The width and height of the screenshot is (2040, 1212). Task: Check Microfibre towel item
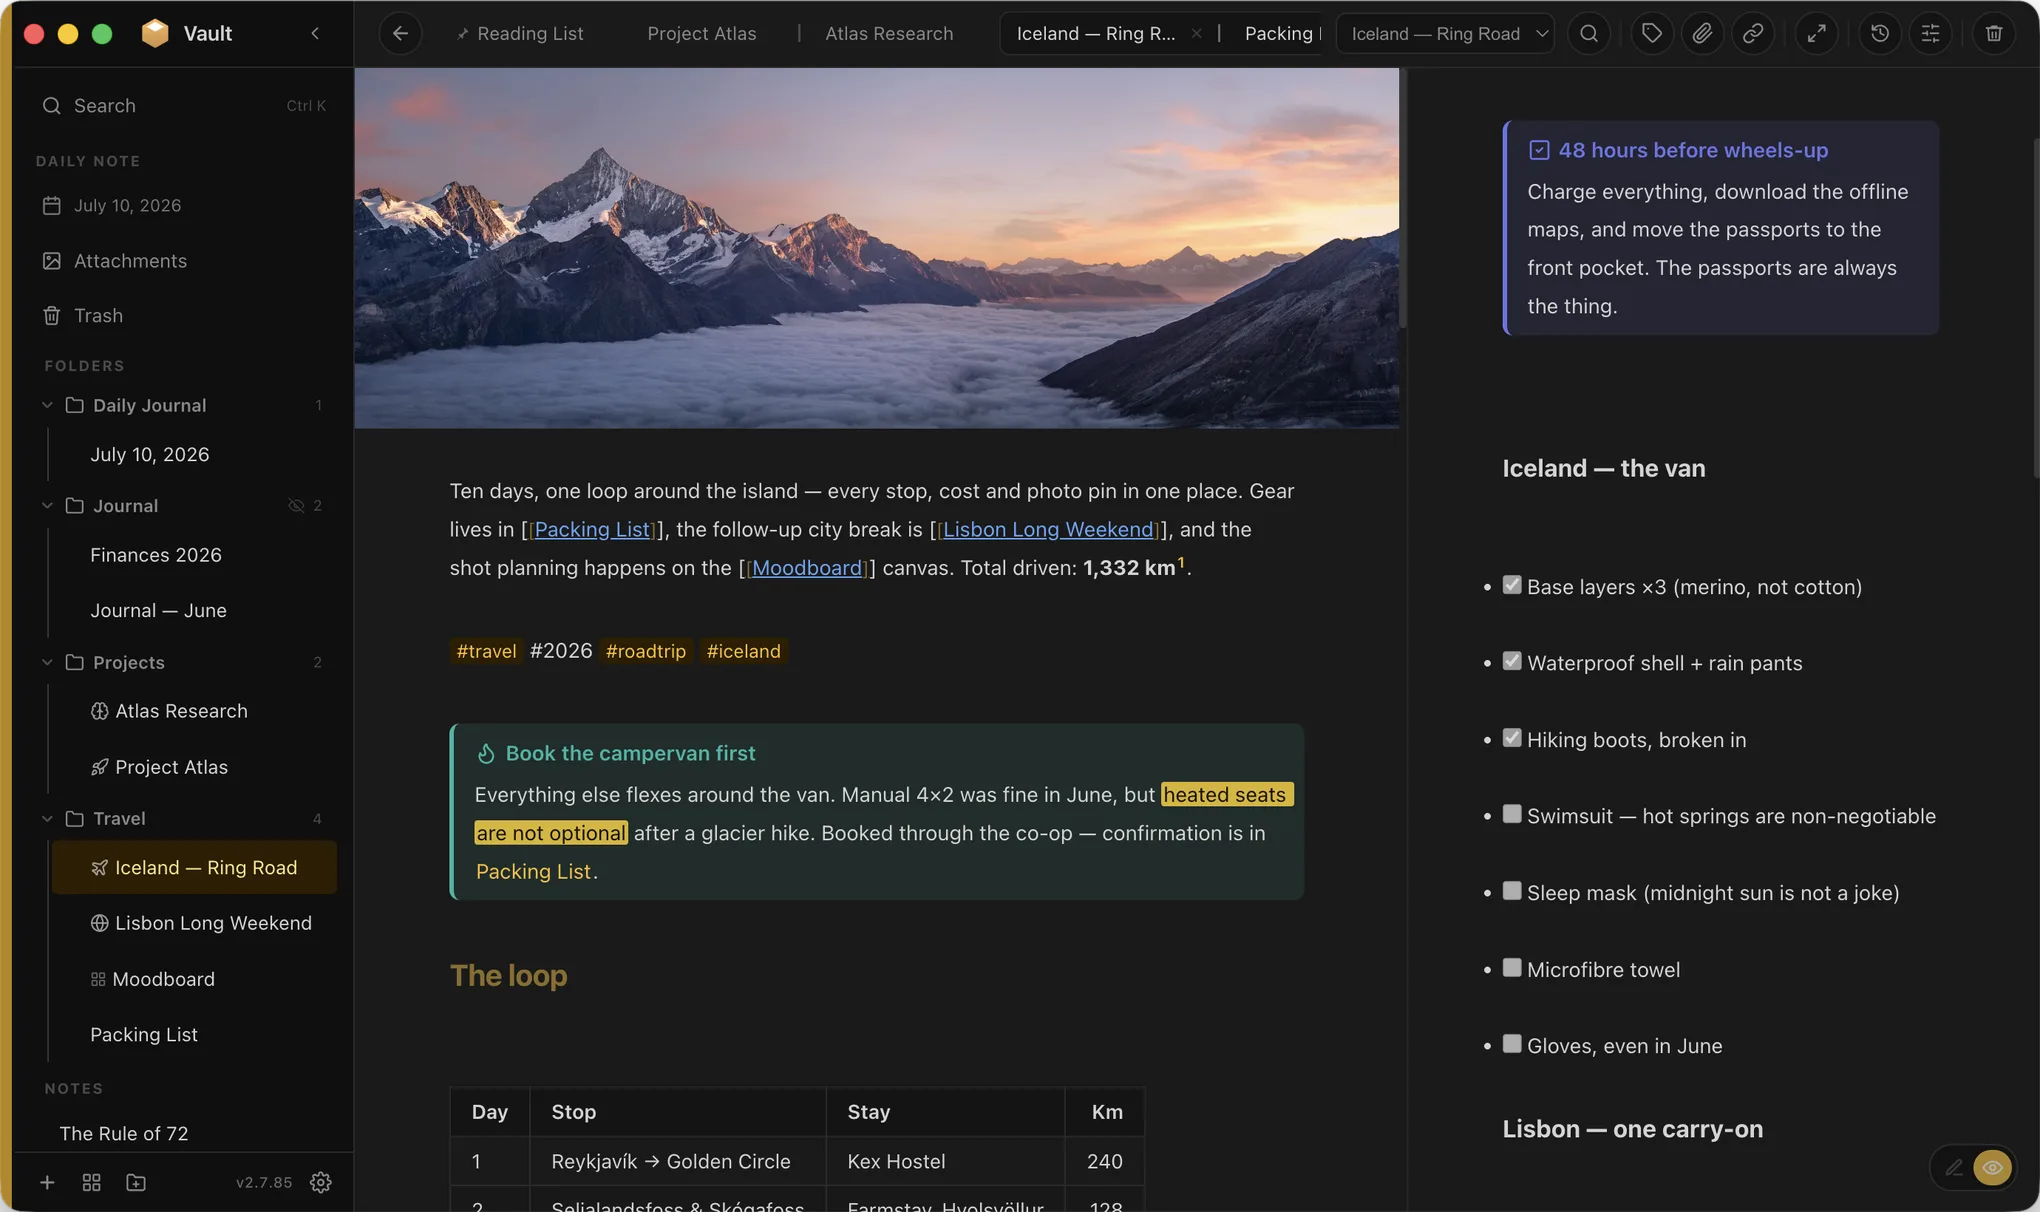(x=1512, y=967)
